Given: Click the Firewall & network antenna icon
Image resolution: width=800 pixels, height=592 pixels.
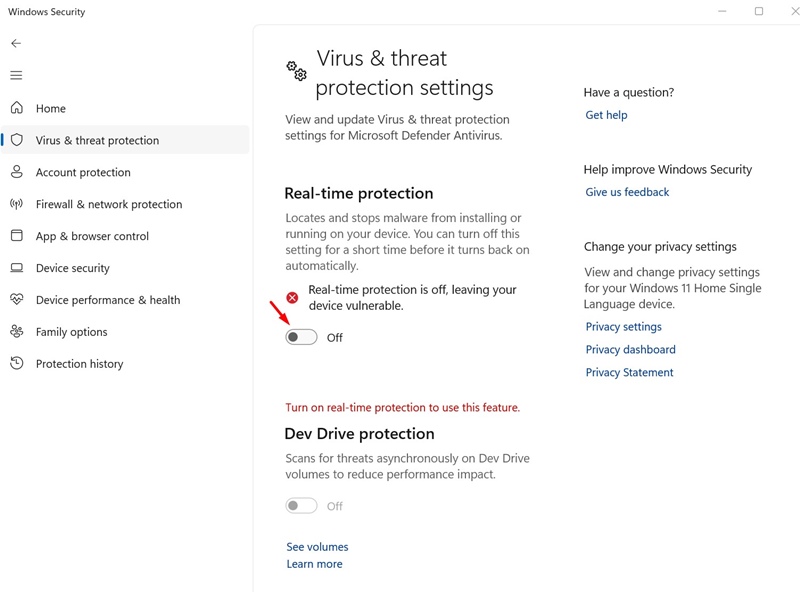Looking at the screenshot, I should coord(17,204).
